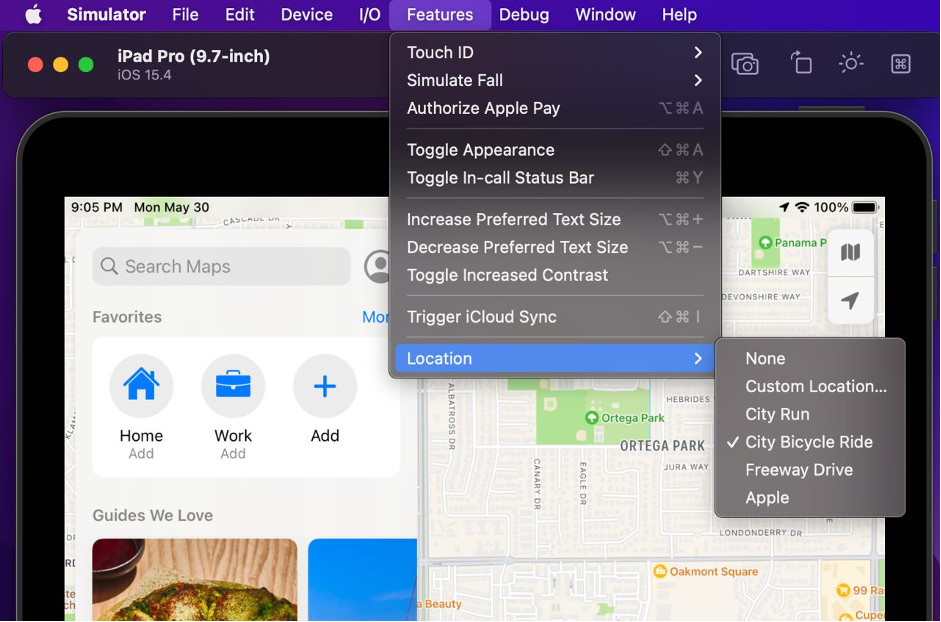
Task: Tap the Work briefcase favorite icon
Action: pos(233,385)
